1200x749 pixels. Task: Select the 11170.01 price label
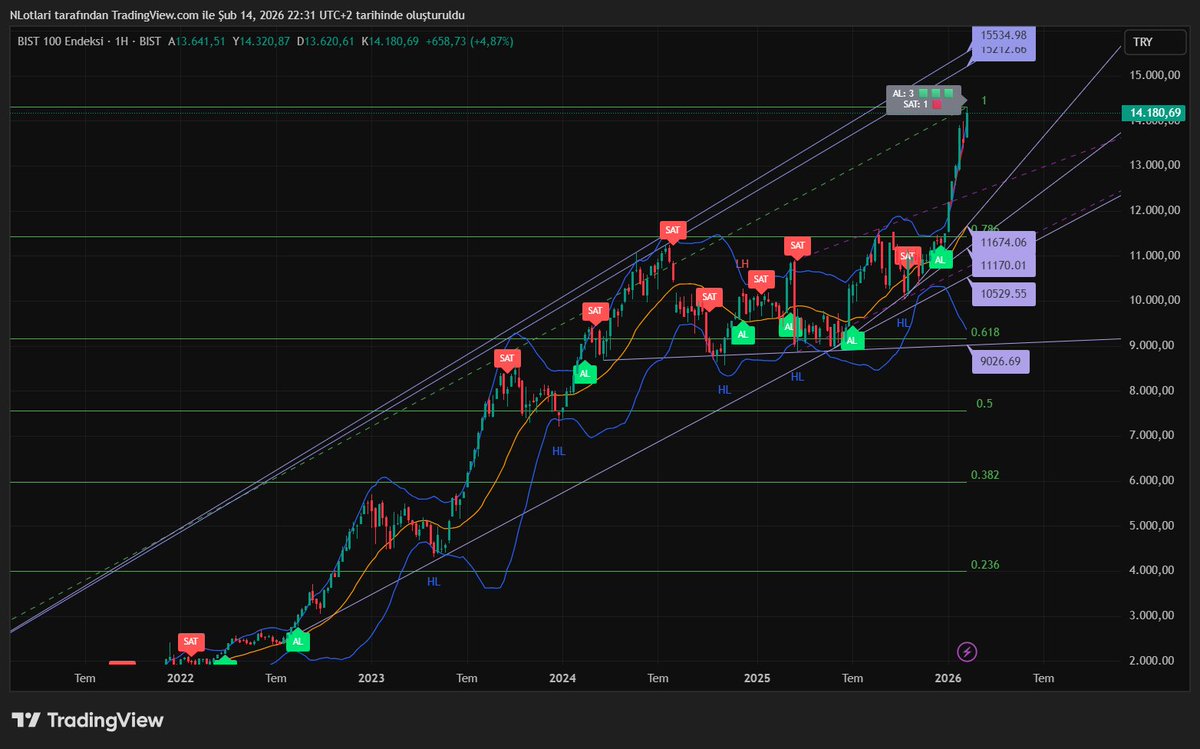pos(1004,266)
